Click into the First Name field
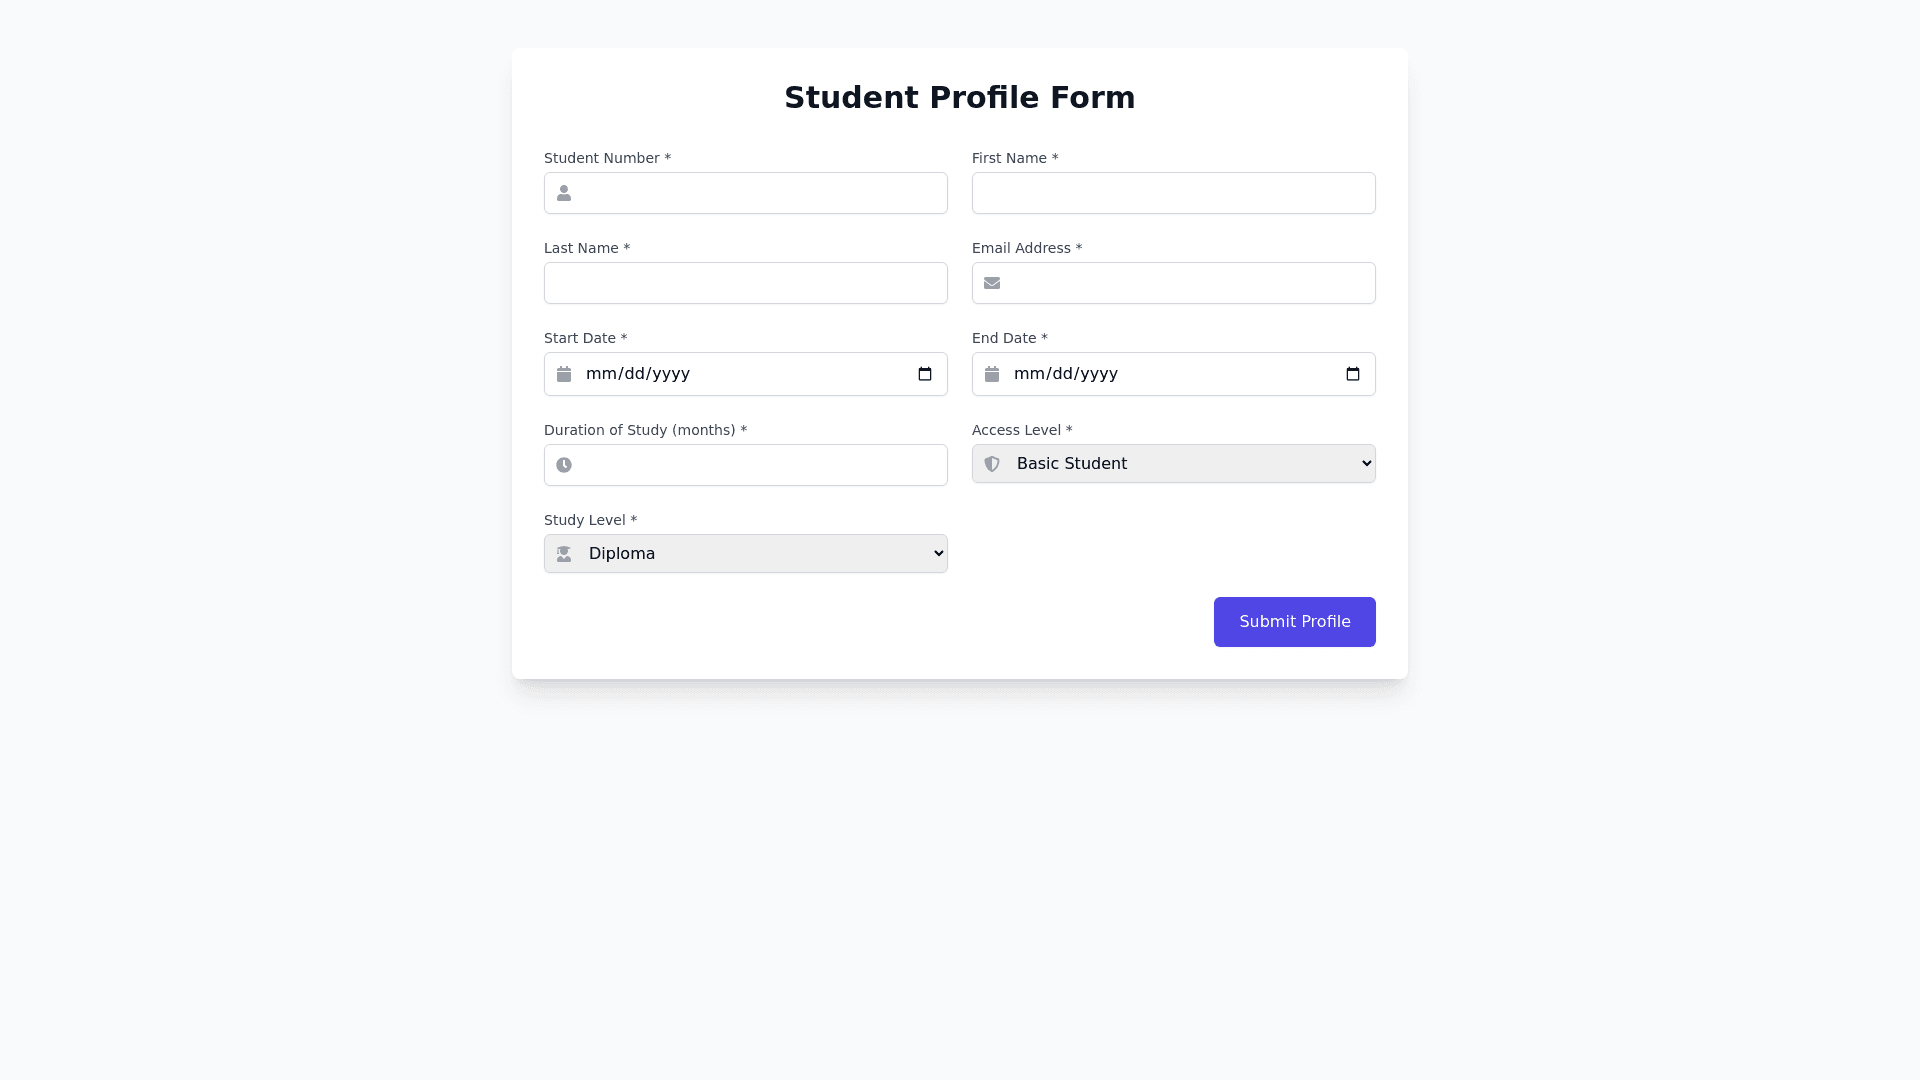The image size is (1920, 1080). coord(1173,193)
